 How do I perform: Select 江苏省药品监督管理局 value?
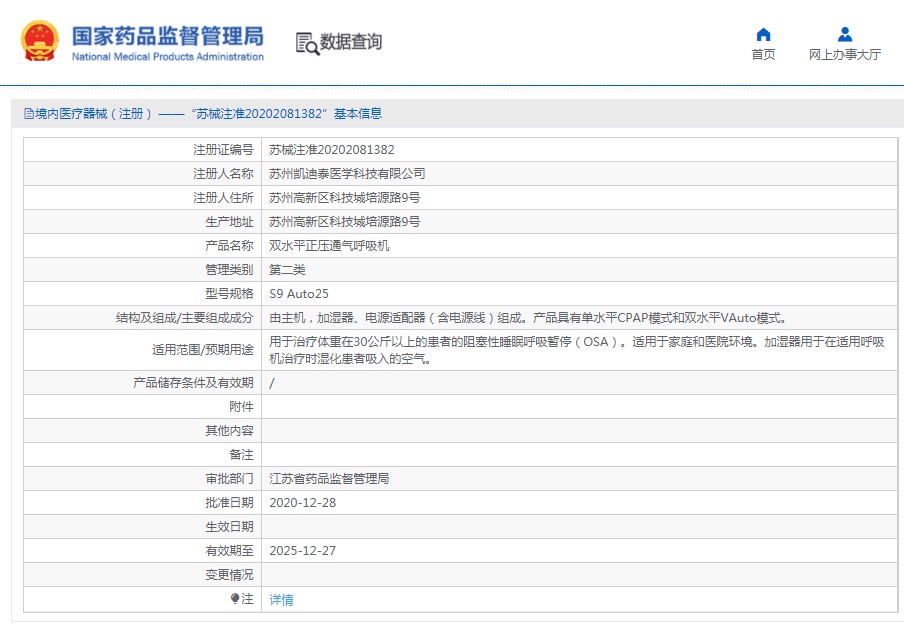[329, 478]
